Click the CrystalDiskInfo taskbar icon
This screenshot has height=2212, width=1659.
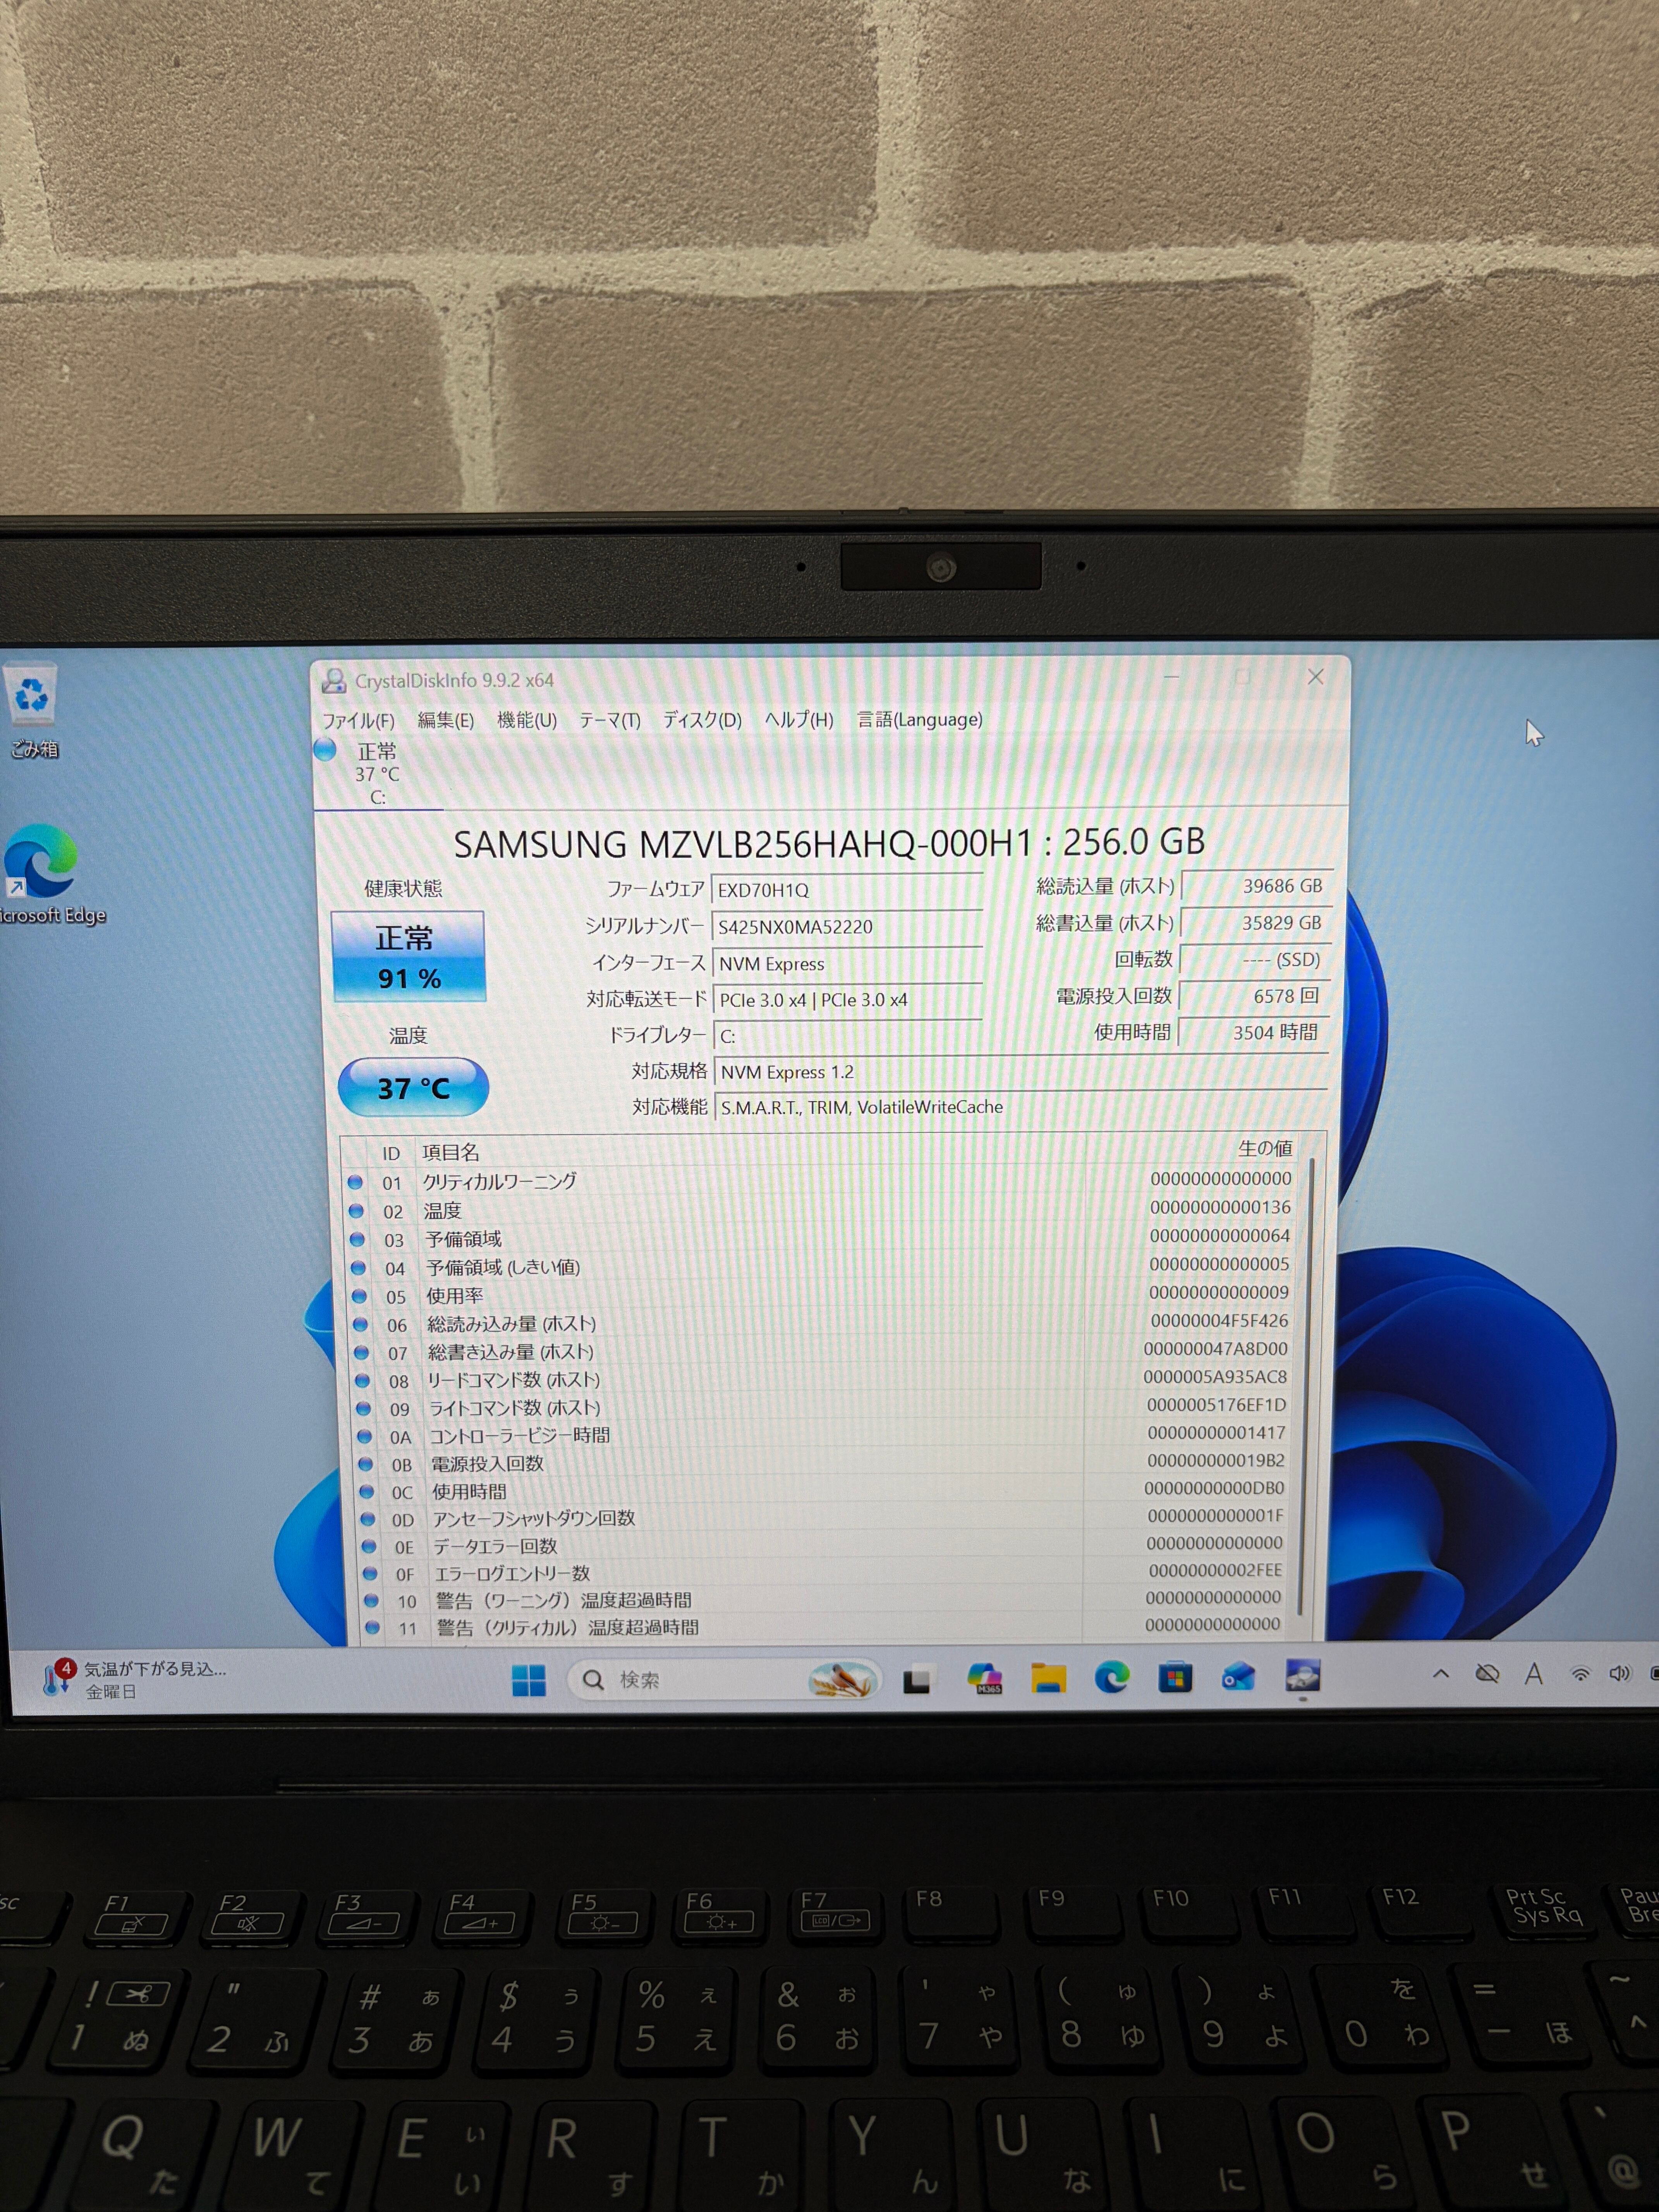coord(1302,1676)
